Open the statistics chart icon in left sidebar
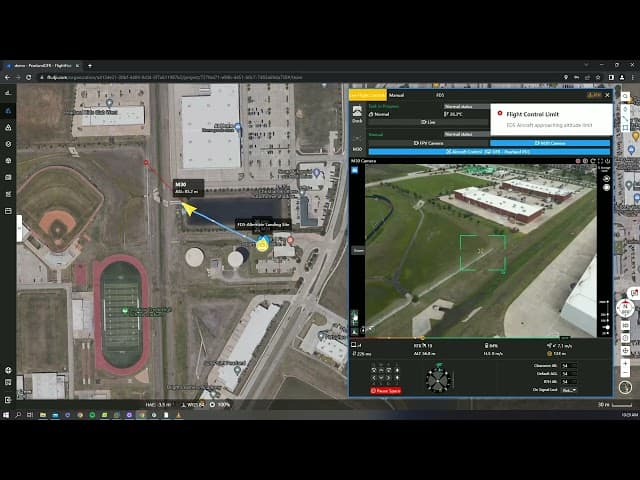This screenshot has height=480, width=640. coord(8,93)
